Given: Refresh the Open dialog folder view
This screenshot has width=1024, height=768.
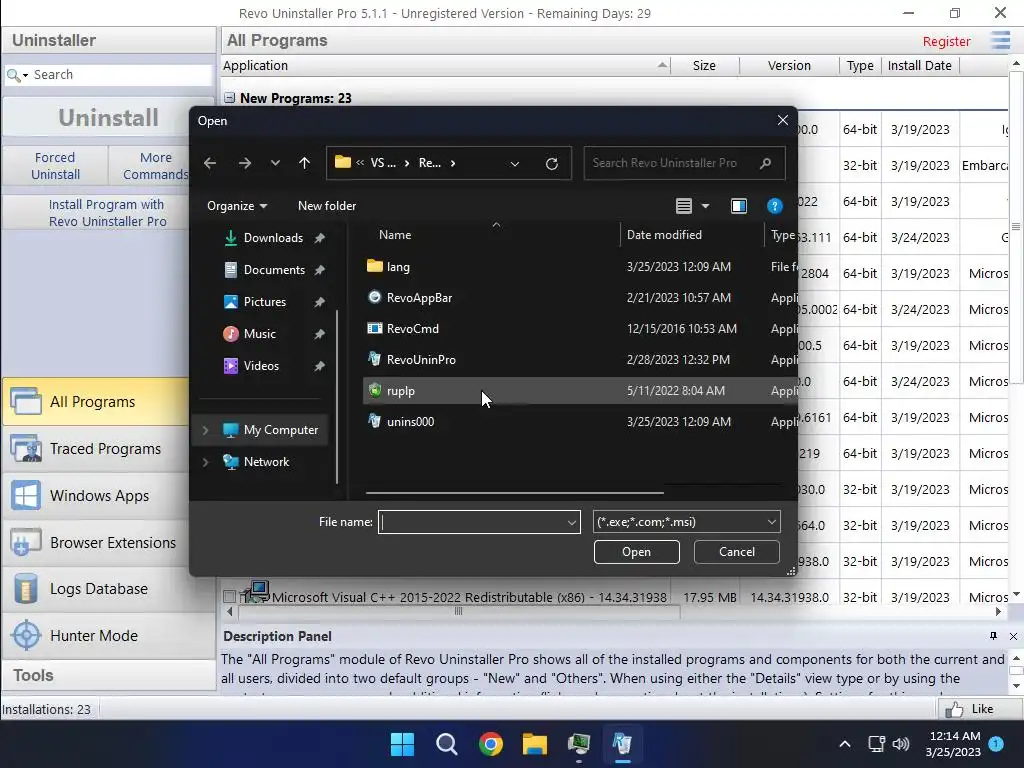Looking at the screenshot, I should click(x=552, y=163).
